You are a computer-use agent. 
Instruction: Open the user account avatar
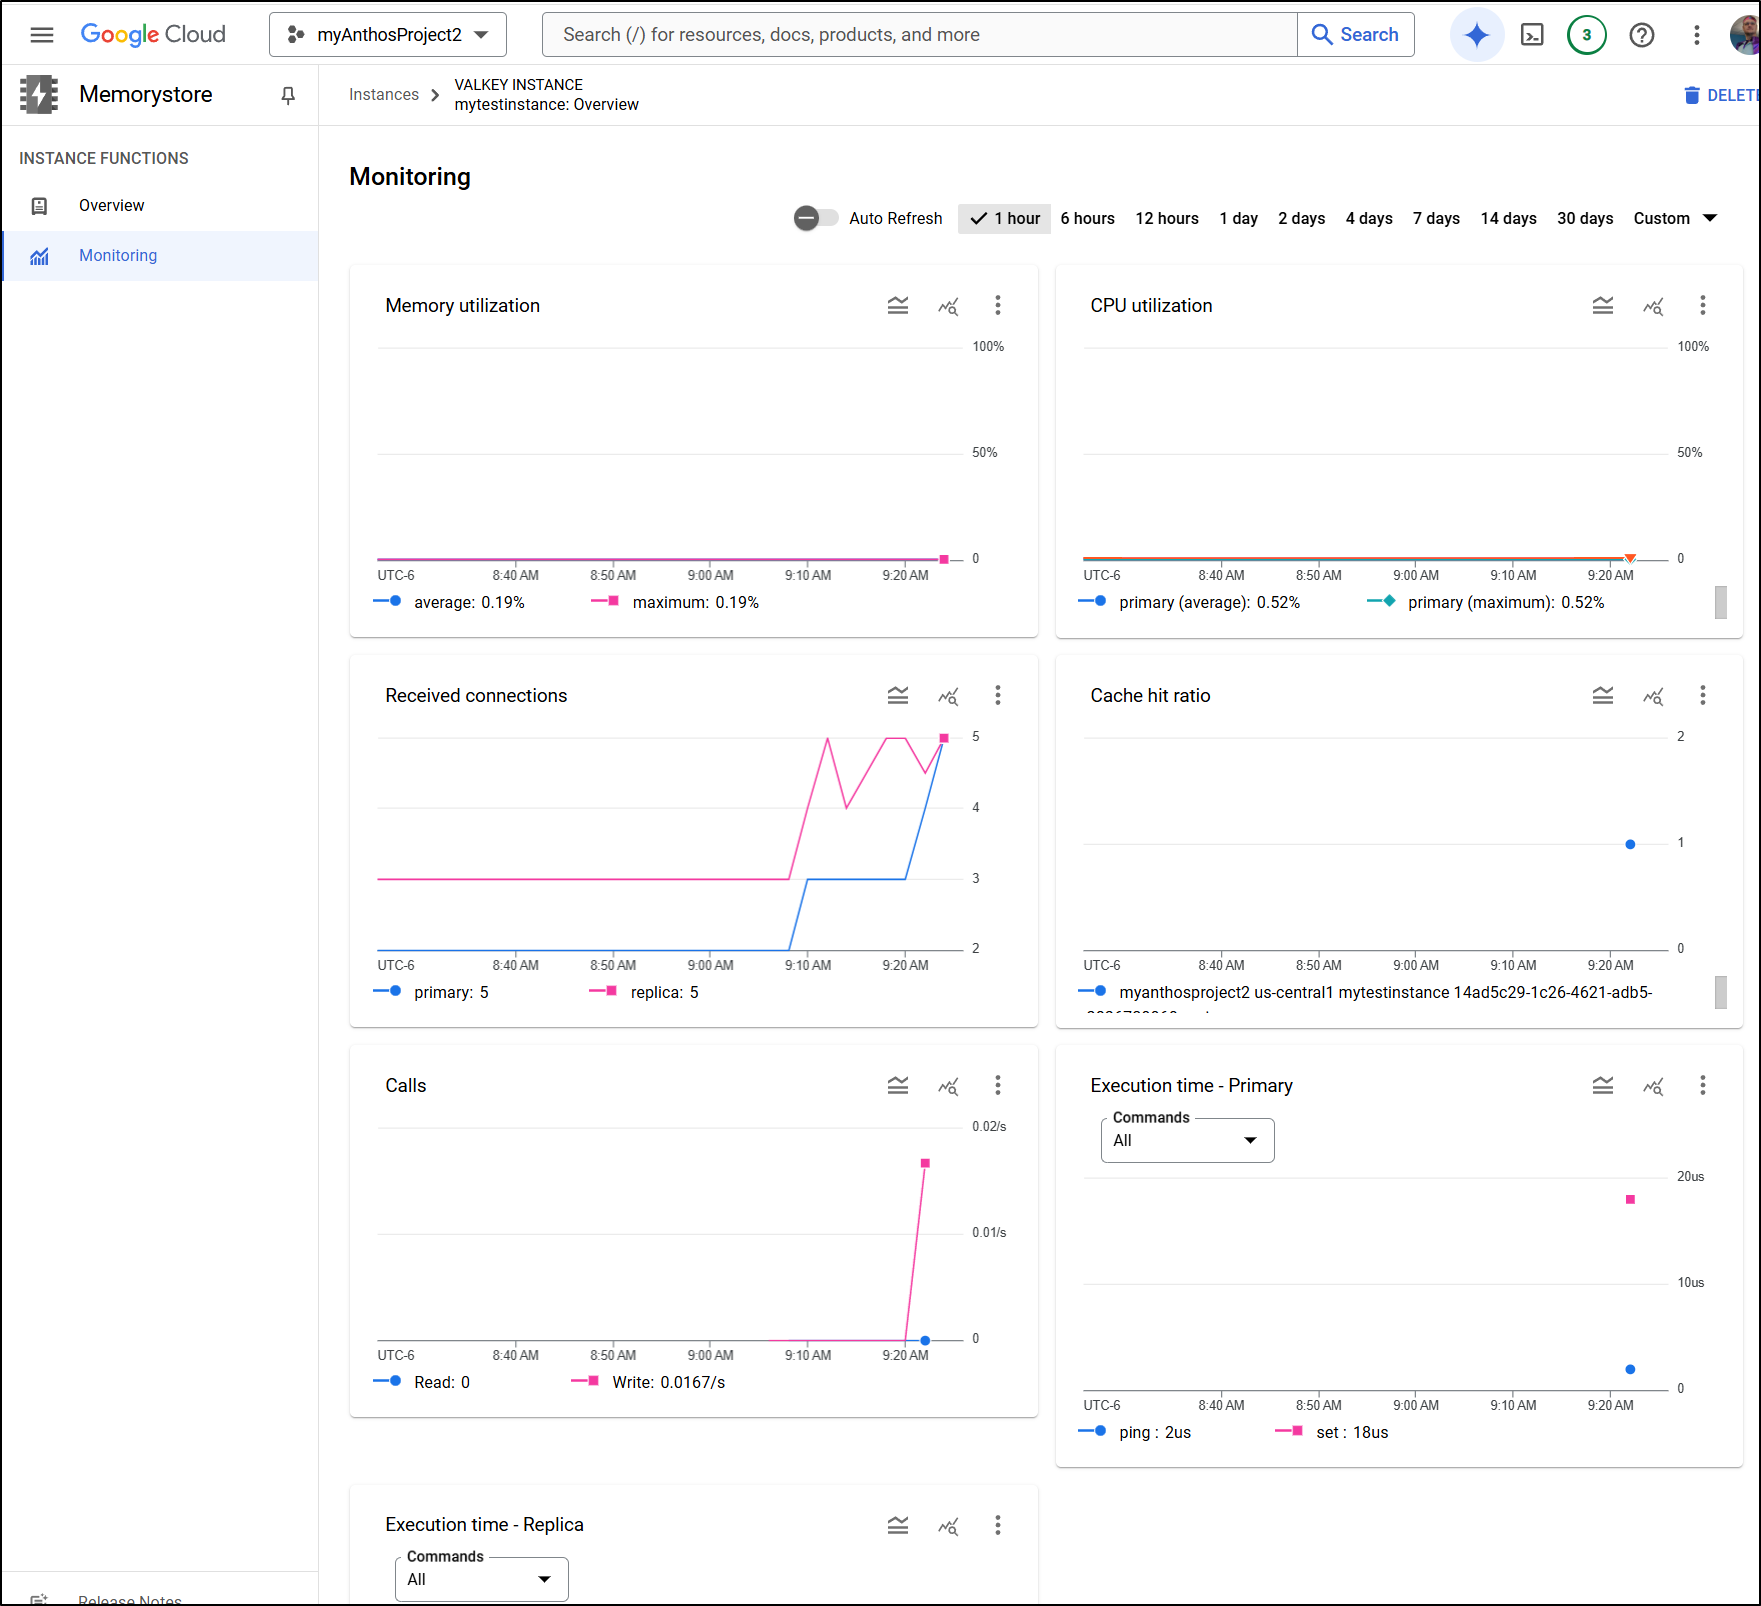1745,35
